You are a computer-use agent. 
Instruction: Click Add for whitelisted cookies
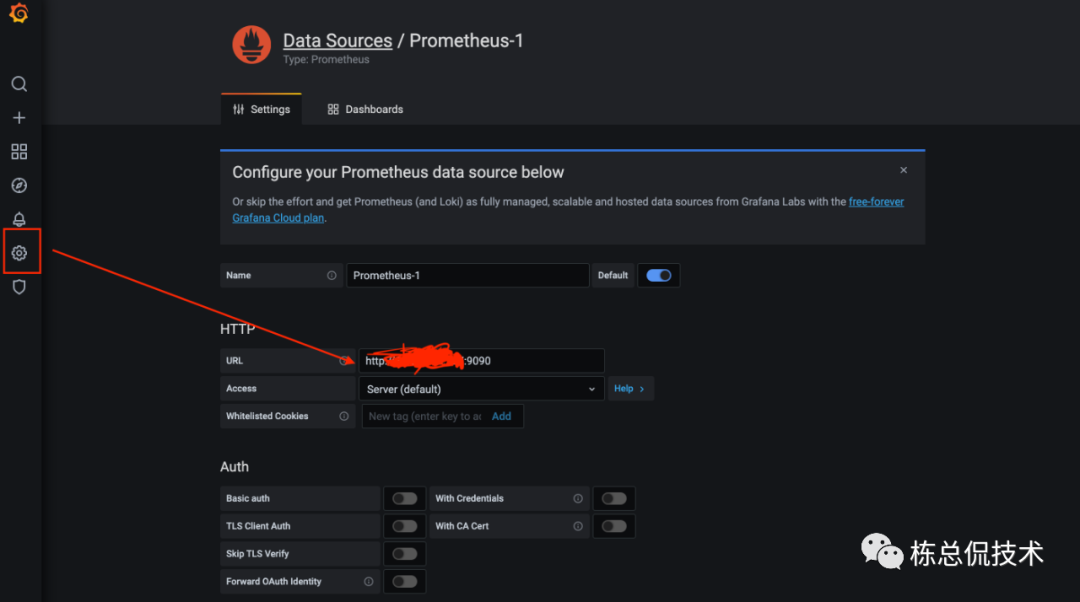click(x=501, y=416)
